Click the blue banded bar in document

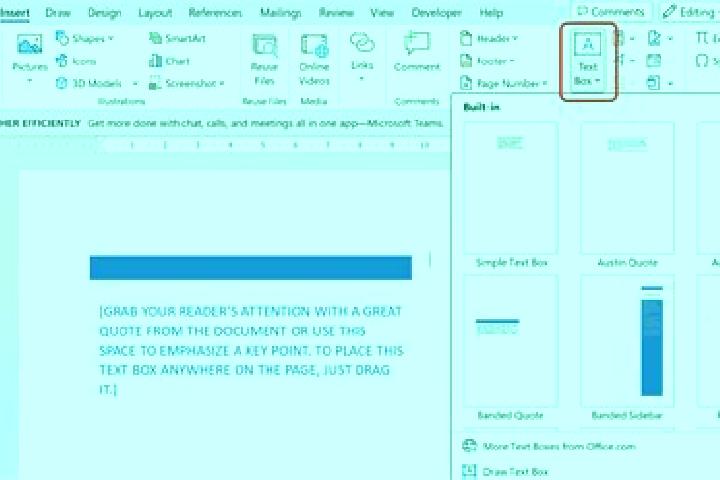coord(251,268)
